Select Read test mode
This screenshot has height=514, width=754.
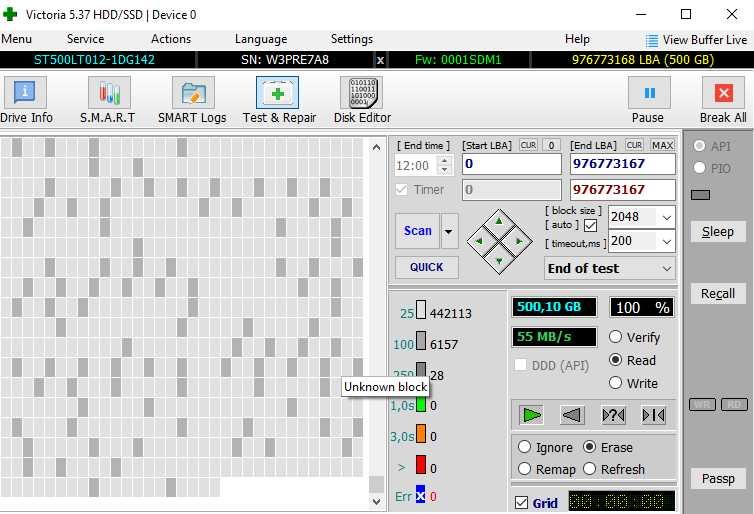point(616,360)
